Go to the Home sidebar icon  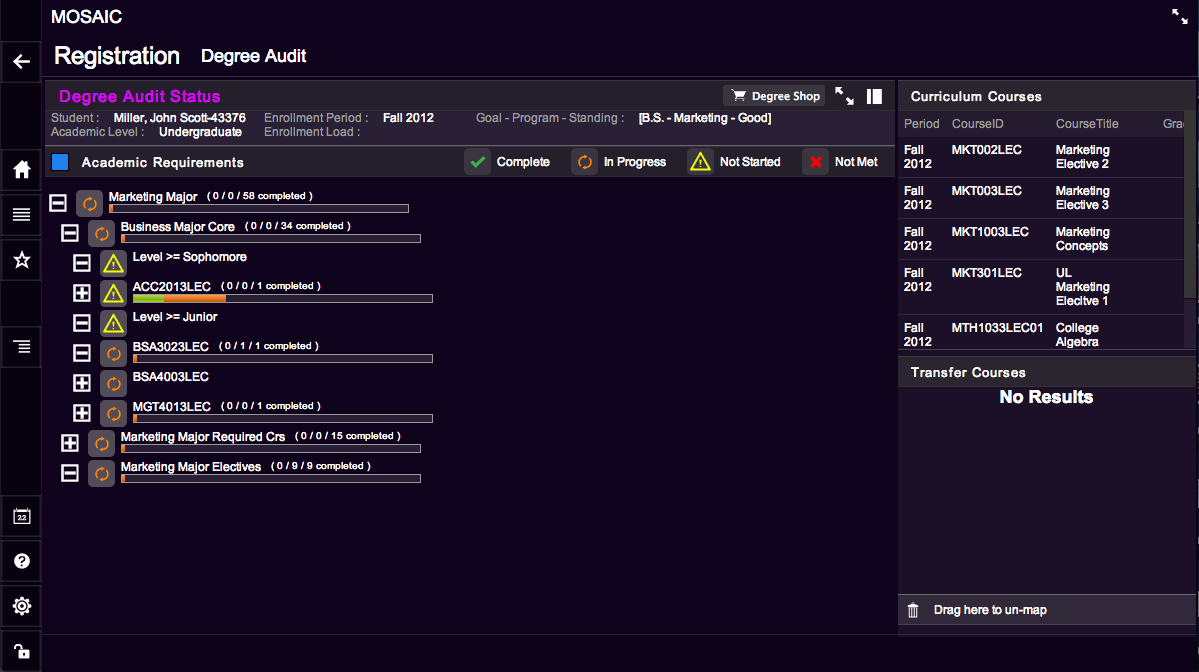click(x=21, y=169)
